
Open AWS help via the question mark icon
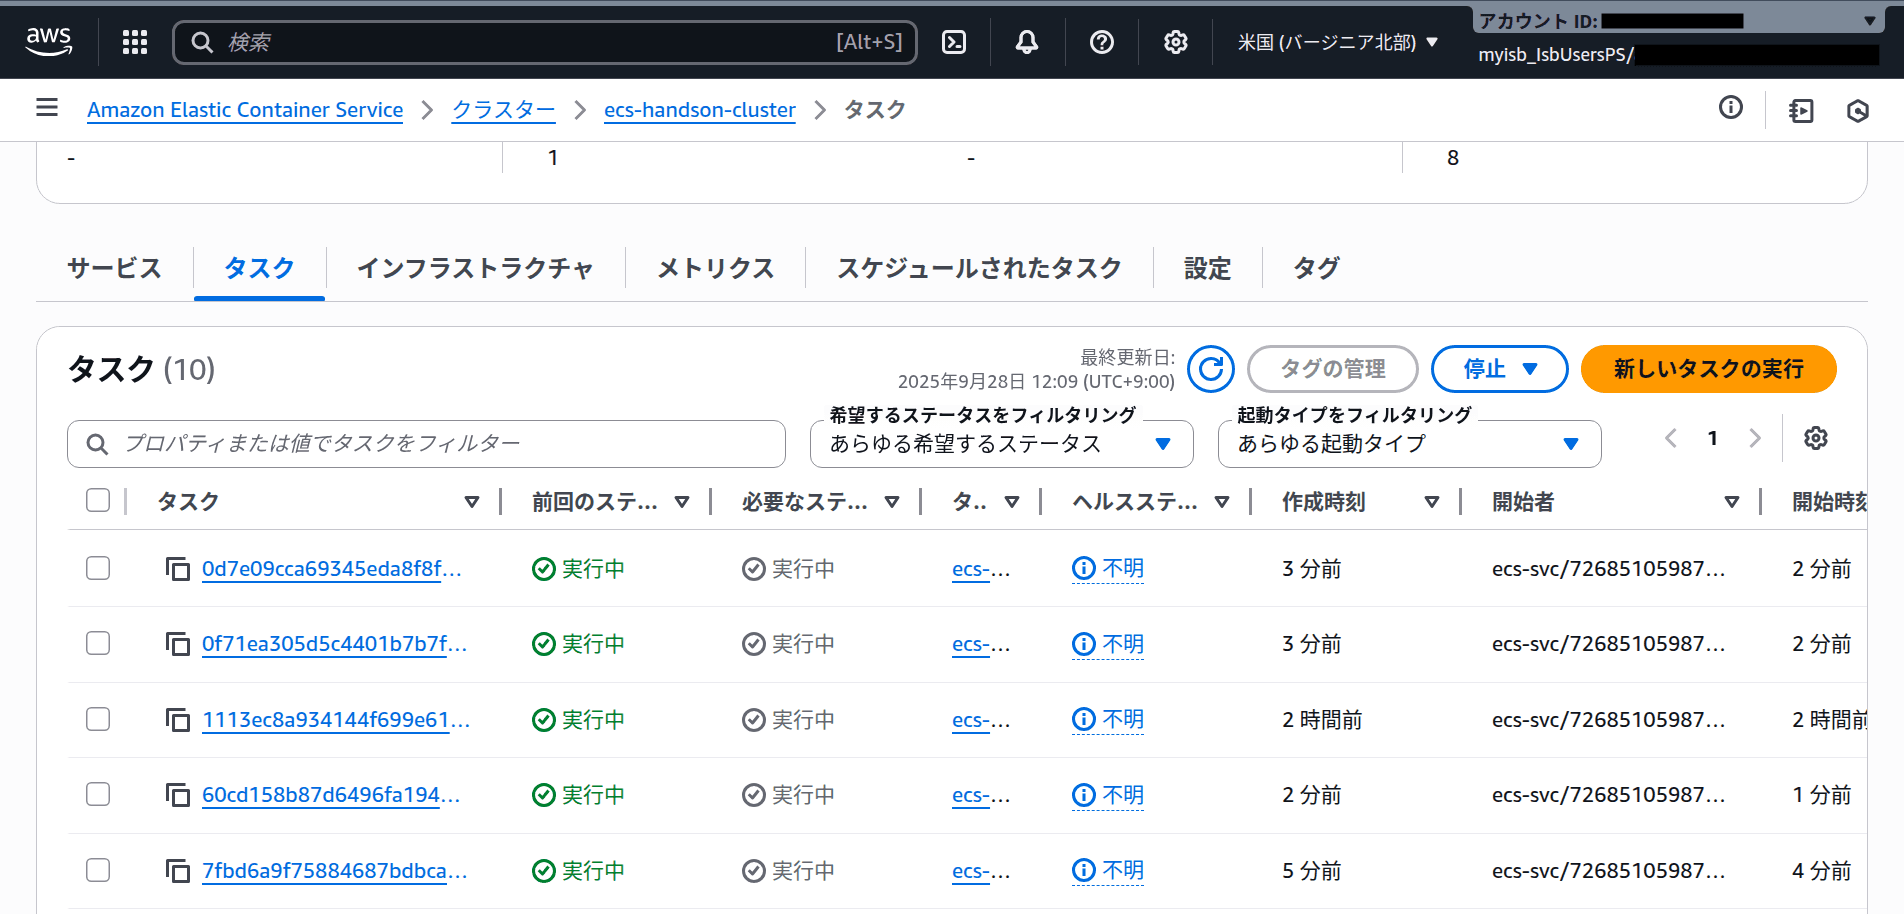[1101, 42]
